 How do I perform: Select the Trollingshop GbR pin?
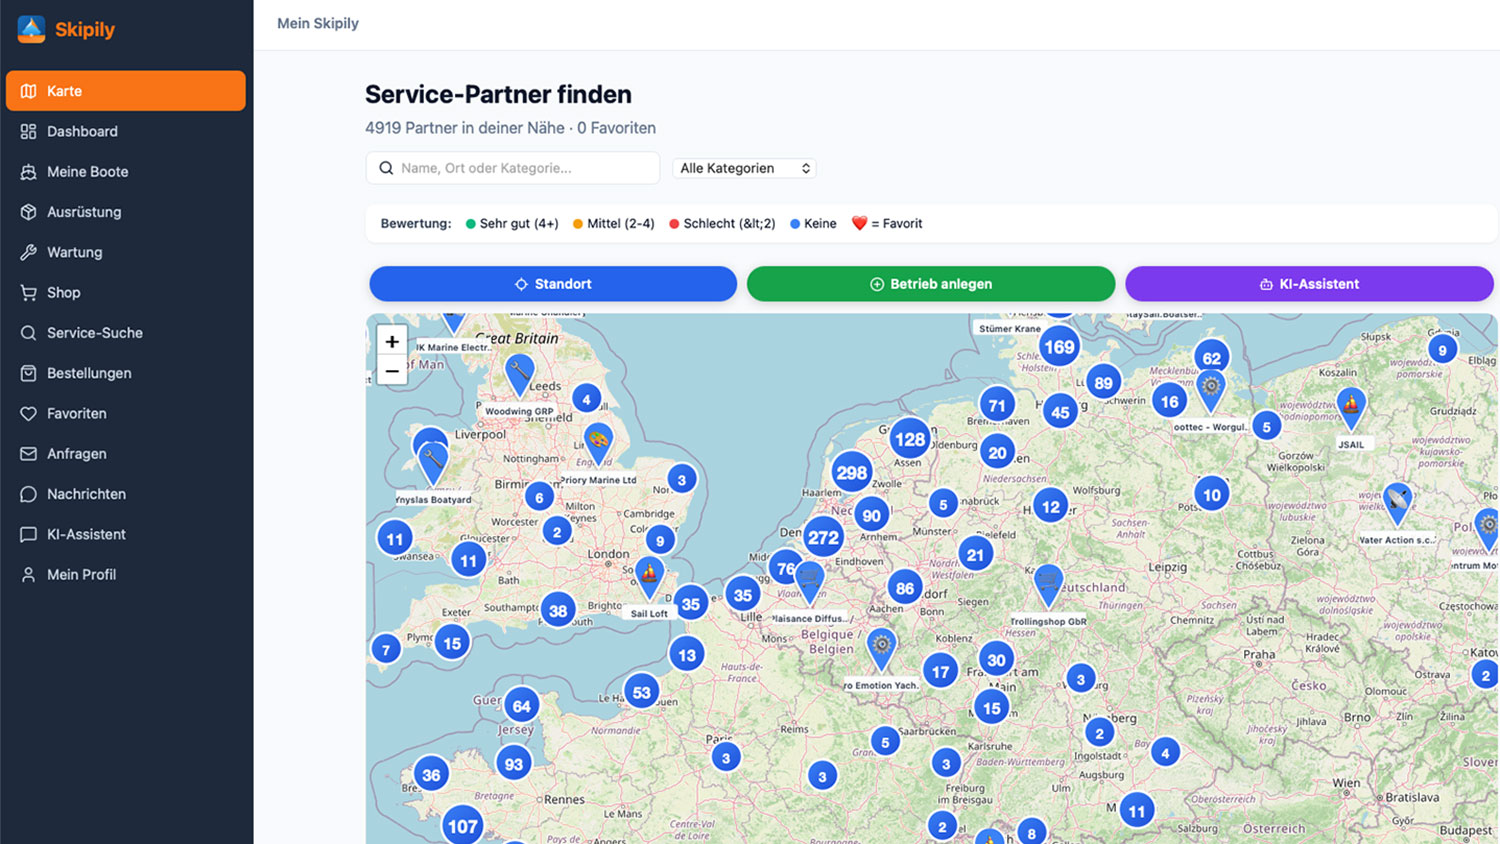1047,585
